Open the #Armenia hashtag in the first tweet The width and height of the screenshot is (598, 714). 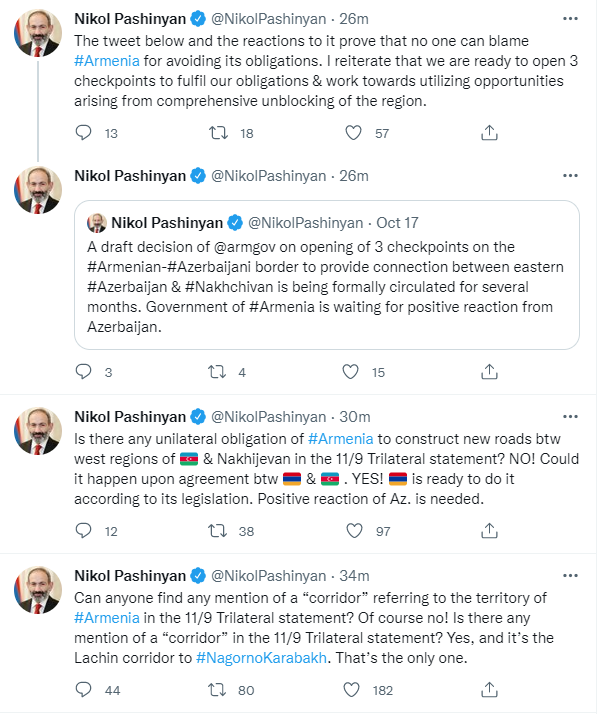107,61
